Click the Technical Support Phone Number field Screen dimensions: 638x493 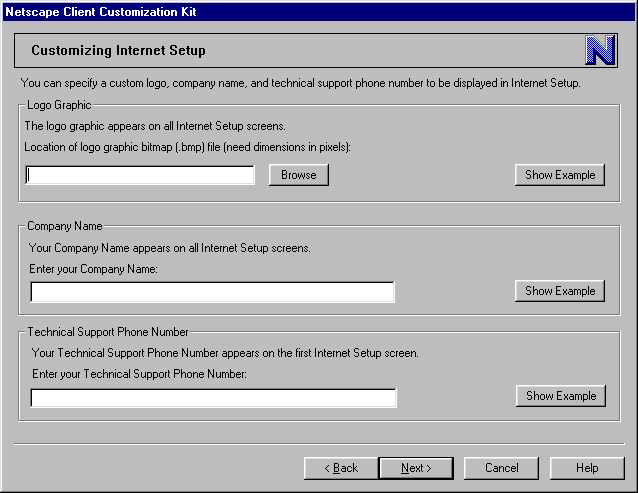213,398
